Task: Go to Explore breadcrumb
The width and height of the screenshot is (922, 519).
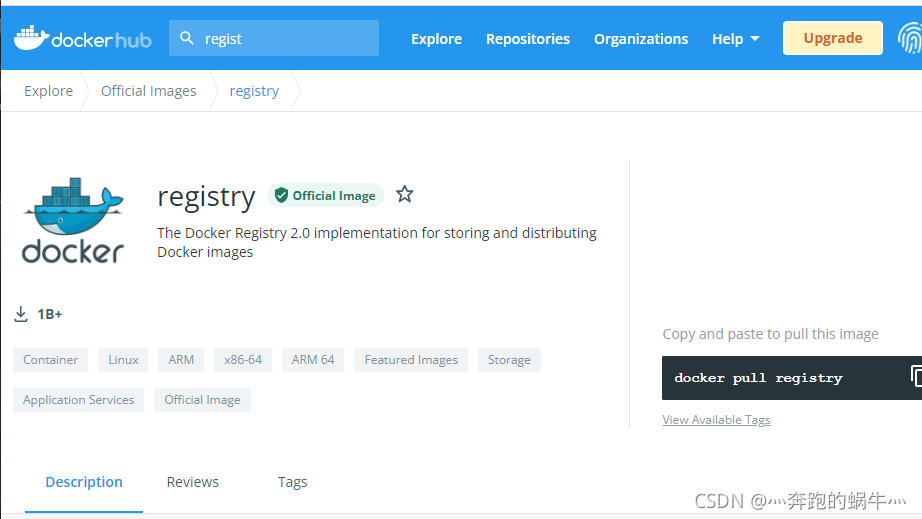Action: coord(48,91)
